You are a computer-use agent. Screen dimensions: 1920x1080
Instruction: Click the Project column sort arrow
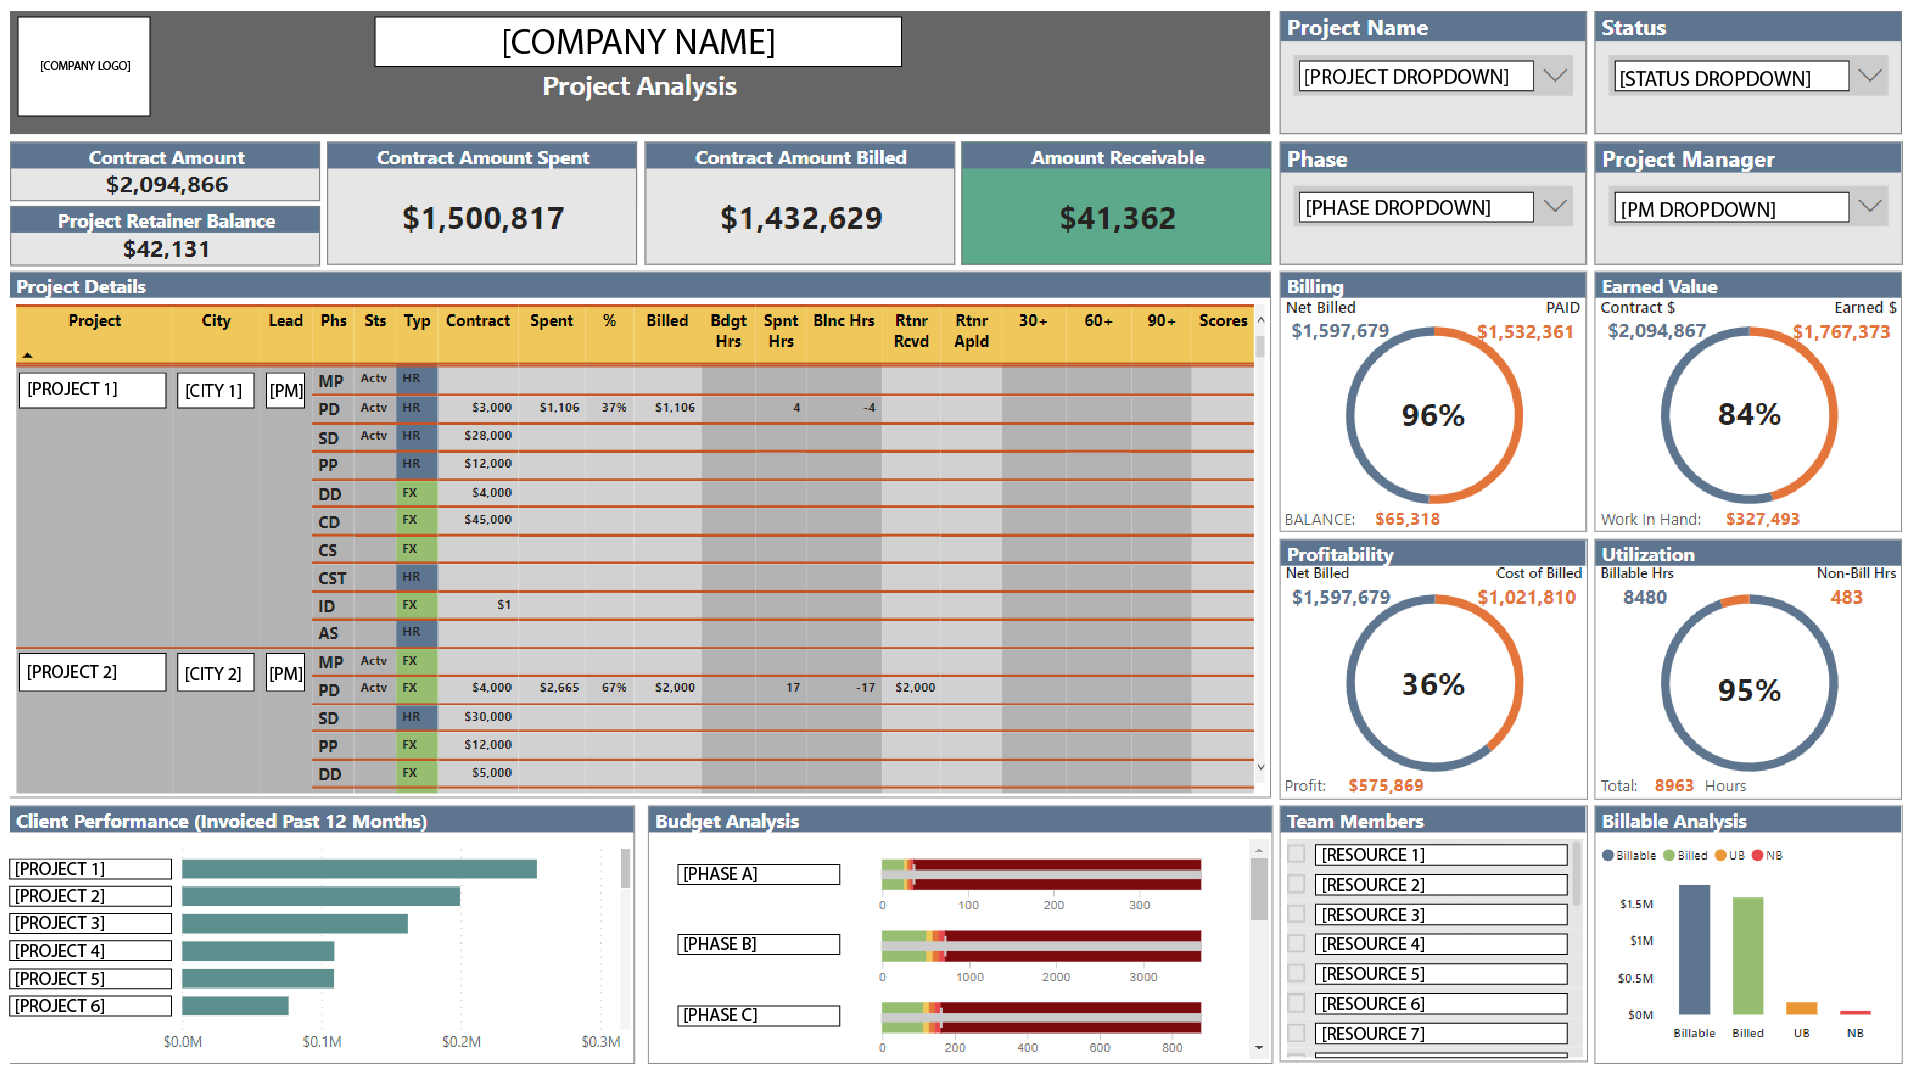coord(28,355)
